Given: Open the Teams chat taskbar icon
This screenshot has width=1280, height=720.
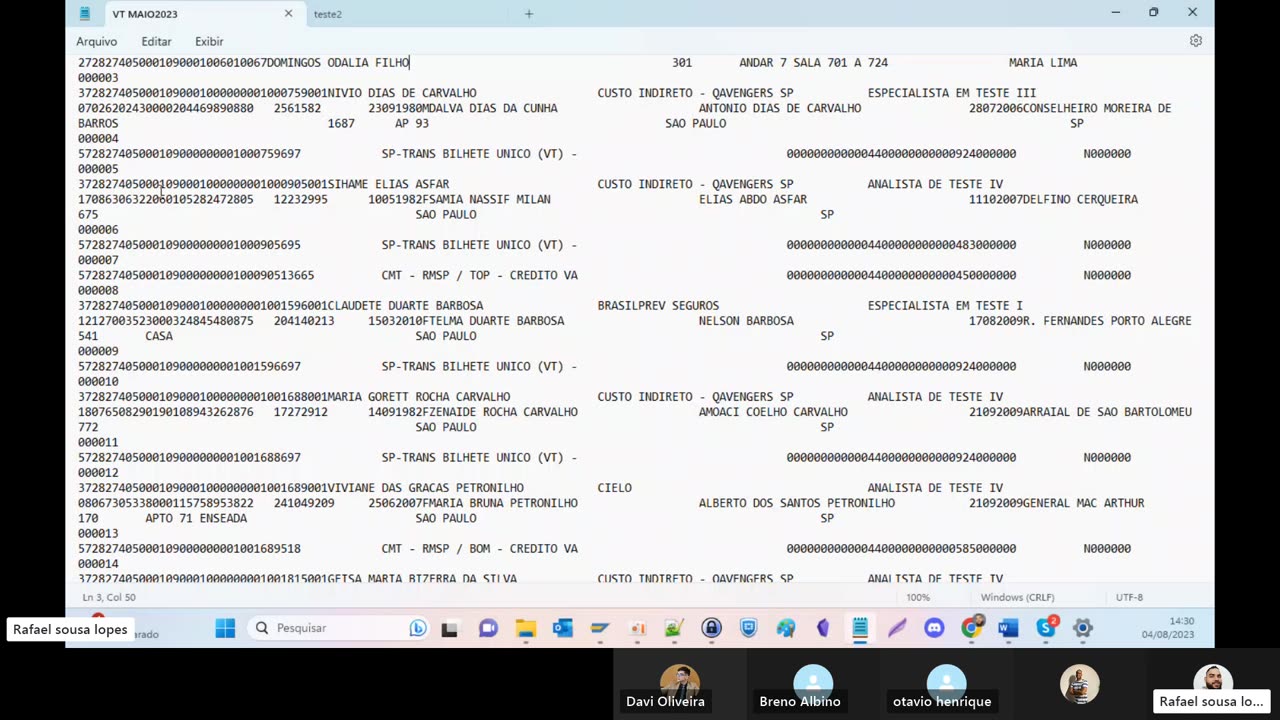Looking at the screenshot, I should pyautogui.click(x=488, y=628).
